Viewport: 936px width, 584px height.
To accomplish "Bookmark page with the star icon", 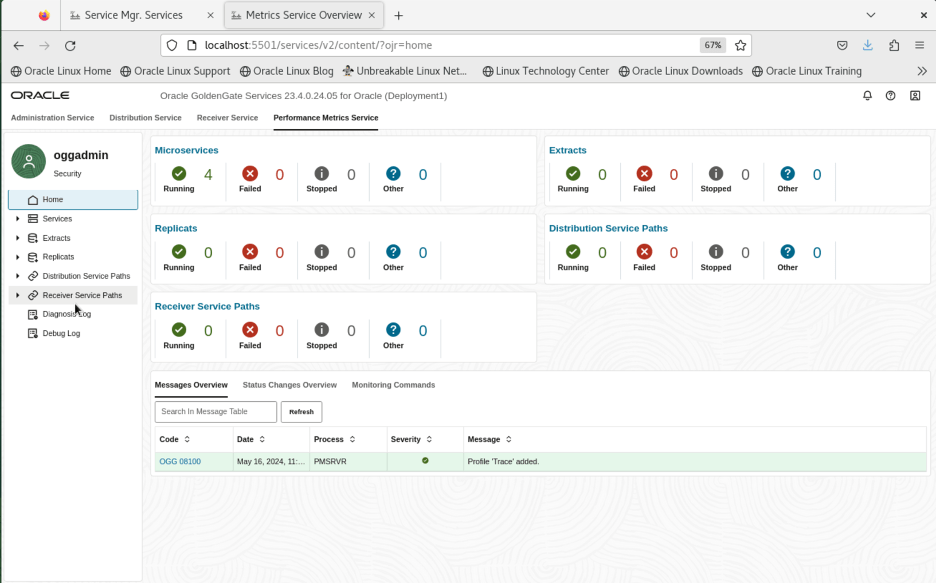I will click(740, 45).
